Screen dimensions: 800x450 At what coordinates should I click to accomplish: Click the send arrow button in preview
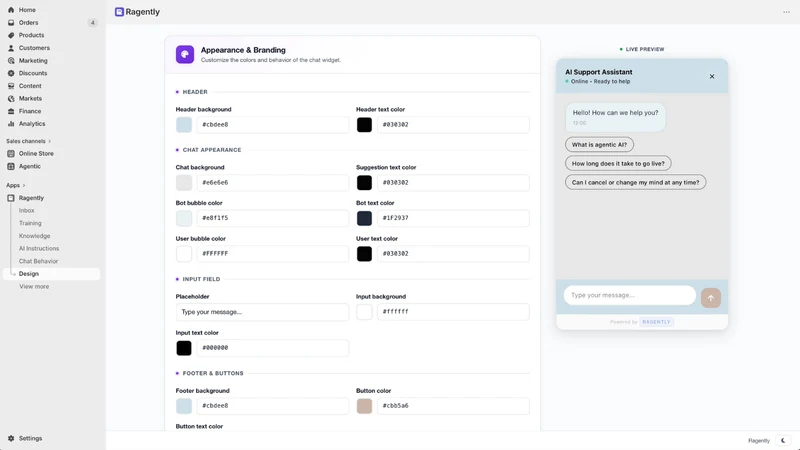click(x=711, y=298)
